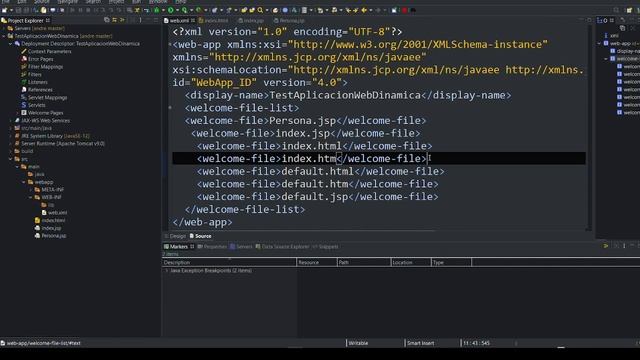Switch to the index.html editor tab
The width and height of the screenshot is (640, 360).
(x=213, y=20)
